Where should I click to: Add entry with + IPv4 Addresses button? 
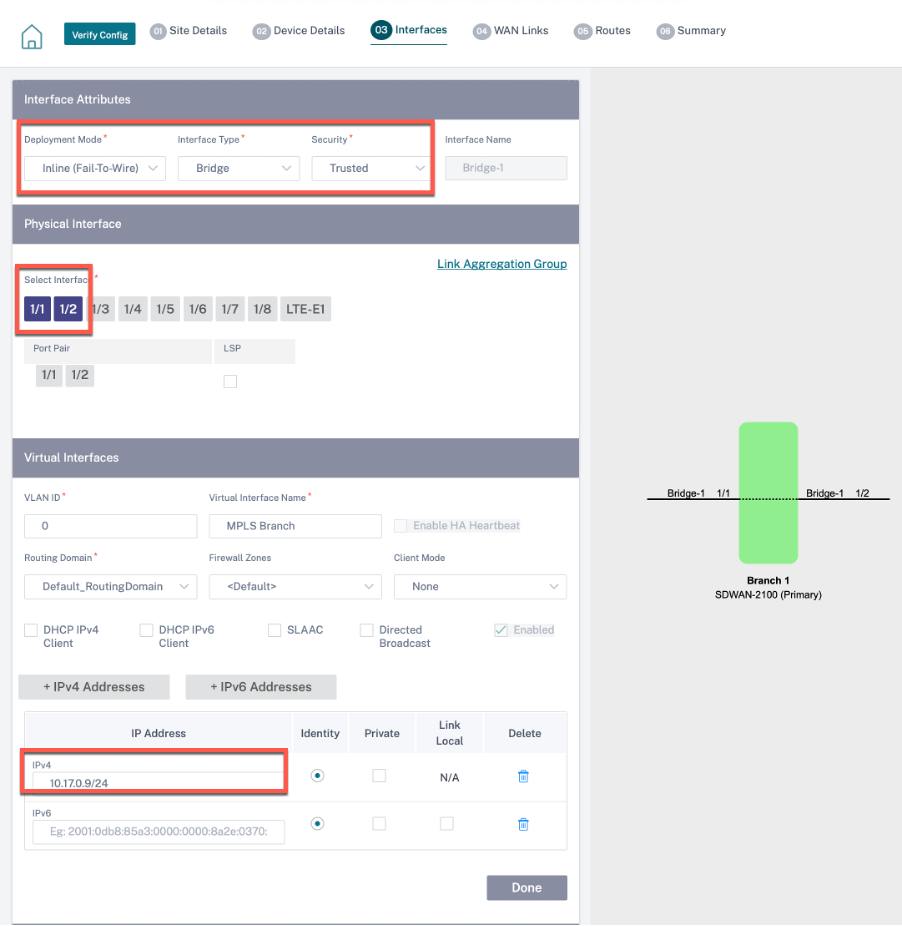point(94,687)
